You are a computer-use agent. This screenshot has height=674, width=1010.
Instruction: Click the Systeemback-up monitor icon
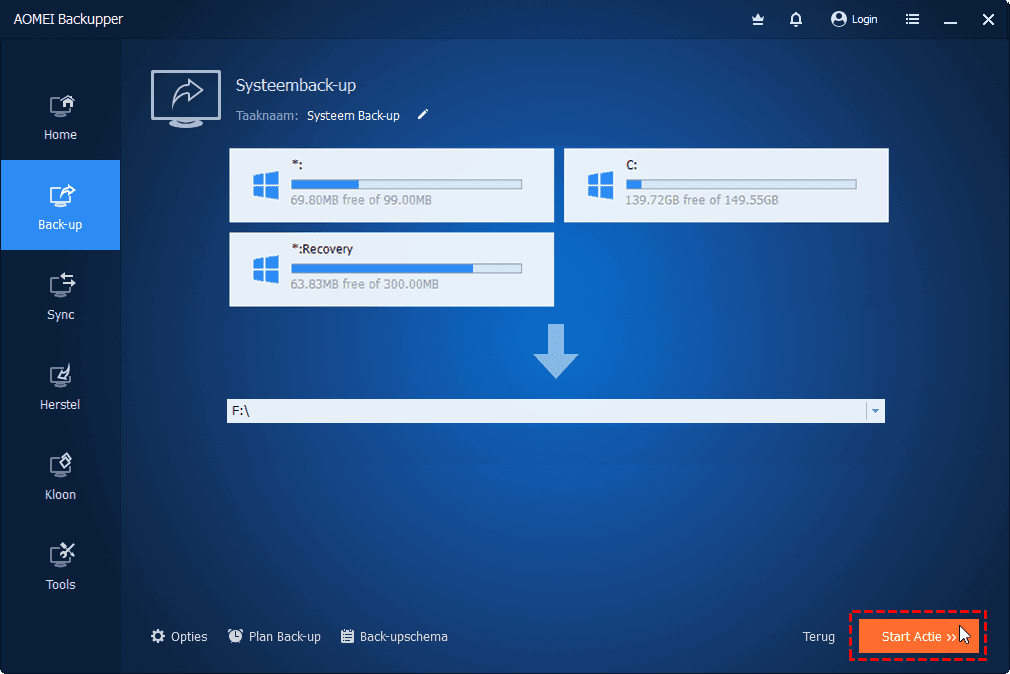[x=186, y=99]
